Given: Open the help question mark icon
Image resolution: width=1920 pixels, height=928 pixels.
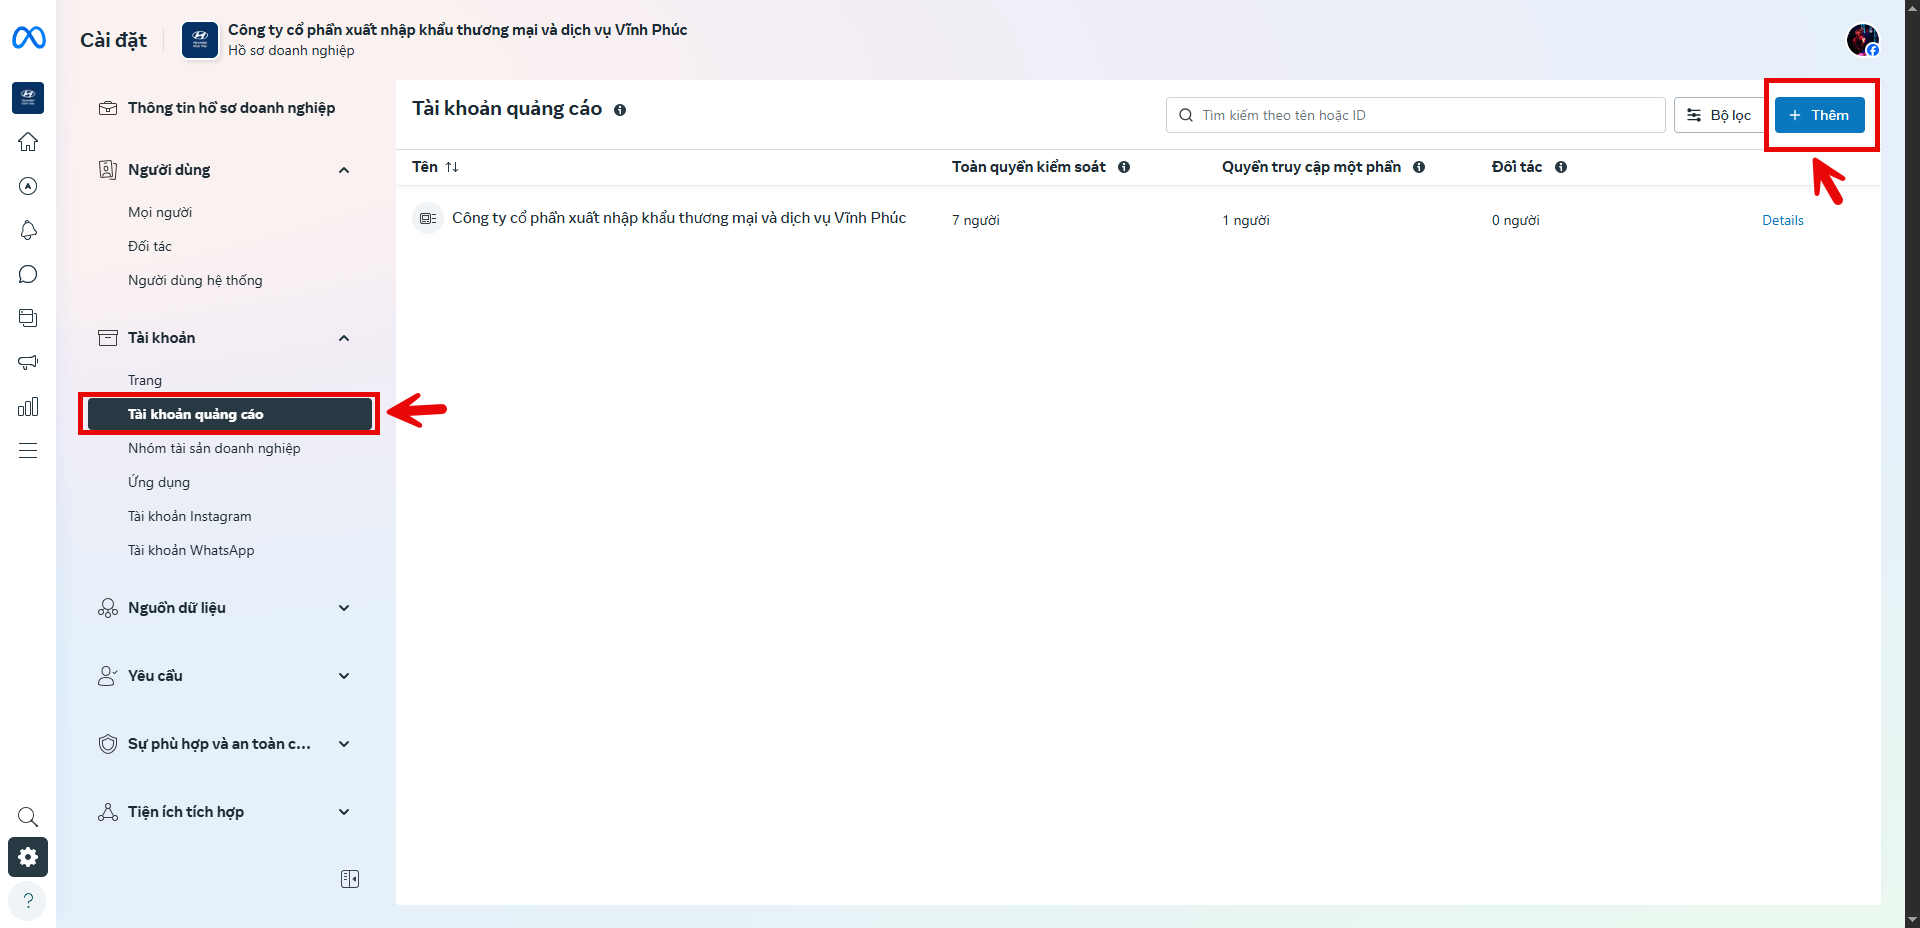Looking at the screenshot, I should [28, 900].
